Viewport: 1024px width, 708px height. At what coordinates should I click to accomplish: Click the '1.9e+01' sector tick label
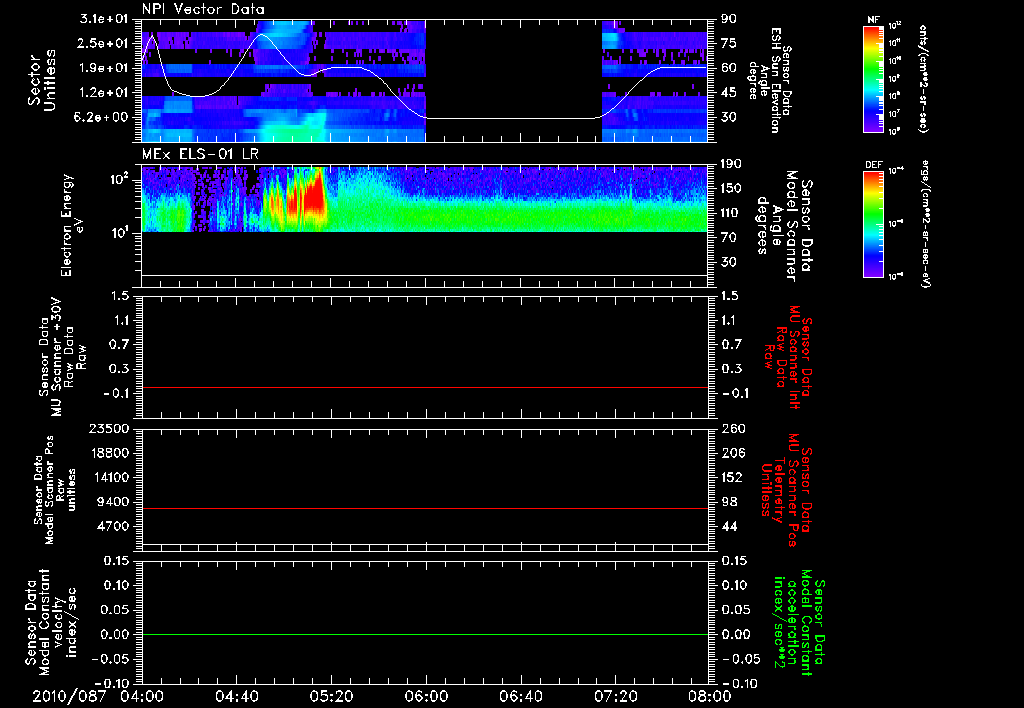(103, 68)
